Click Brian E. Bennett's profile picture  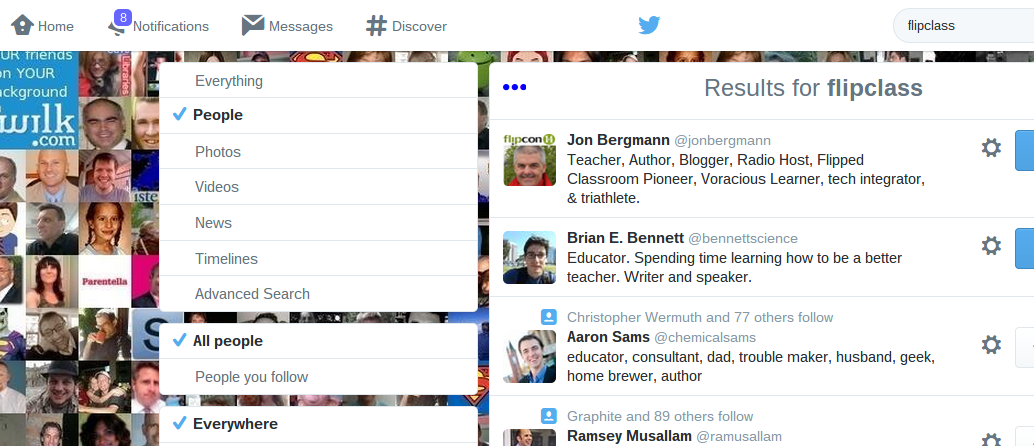[x=530, y=257]
